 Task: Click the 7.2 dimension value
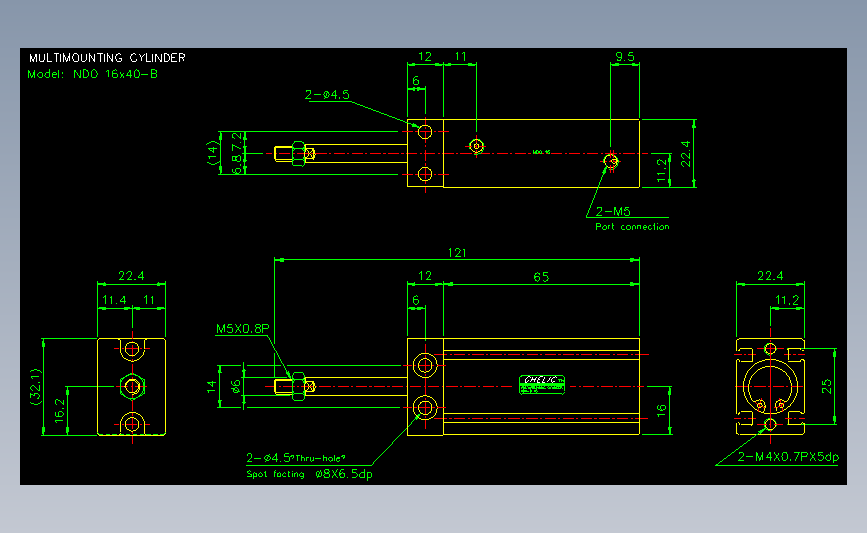[237, 141]
